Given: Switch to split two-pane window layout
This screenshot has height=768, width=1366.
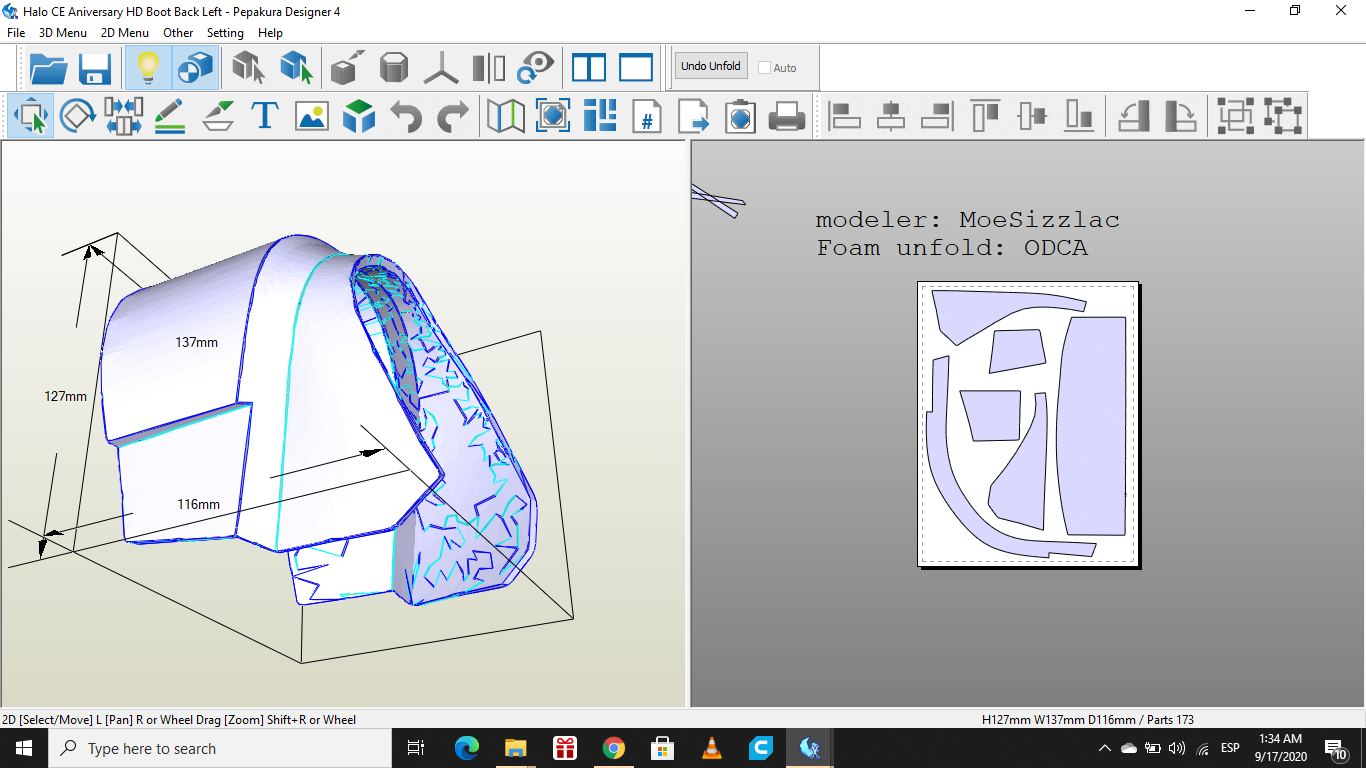Looking at the screenshot, I should pos(589,68).
